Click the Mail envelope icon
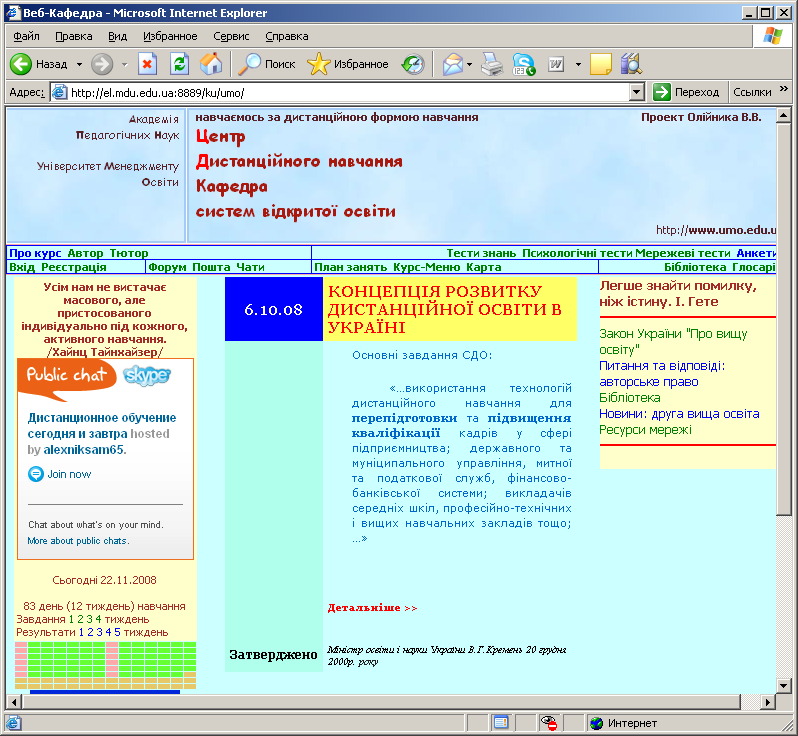The width and height of the screenshot is (798, 736). (452, 64)
